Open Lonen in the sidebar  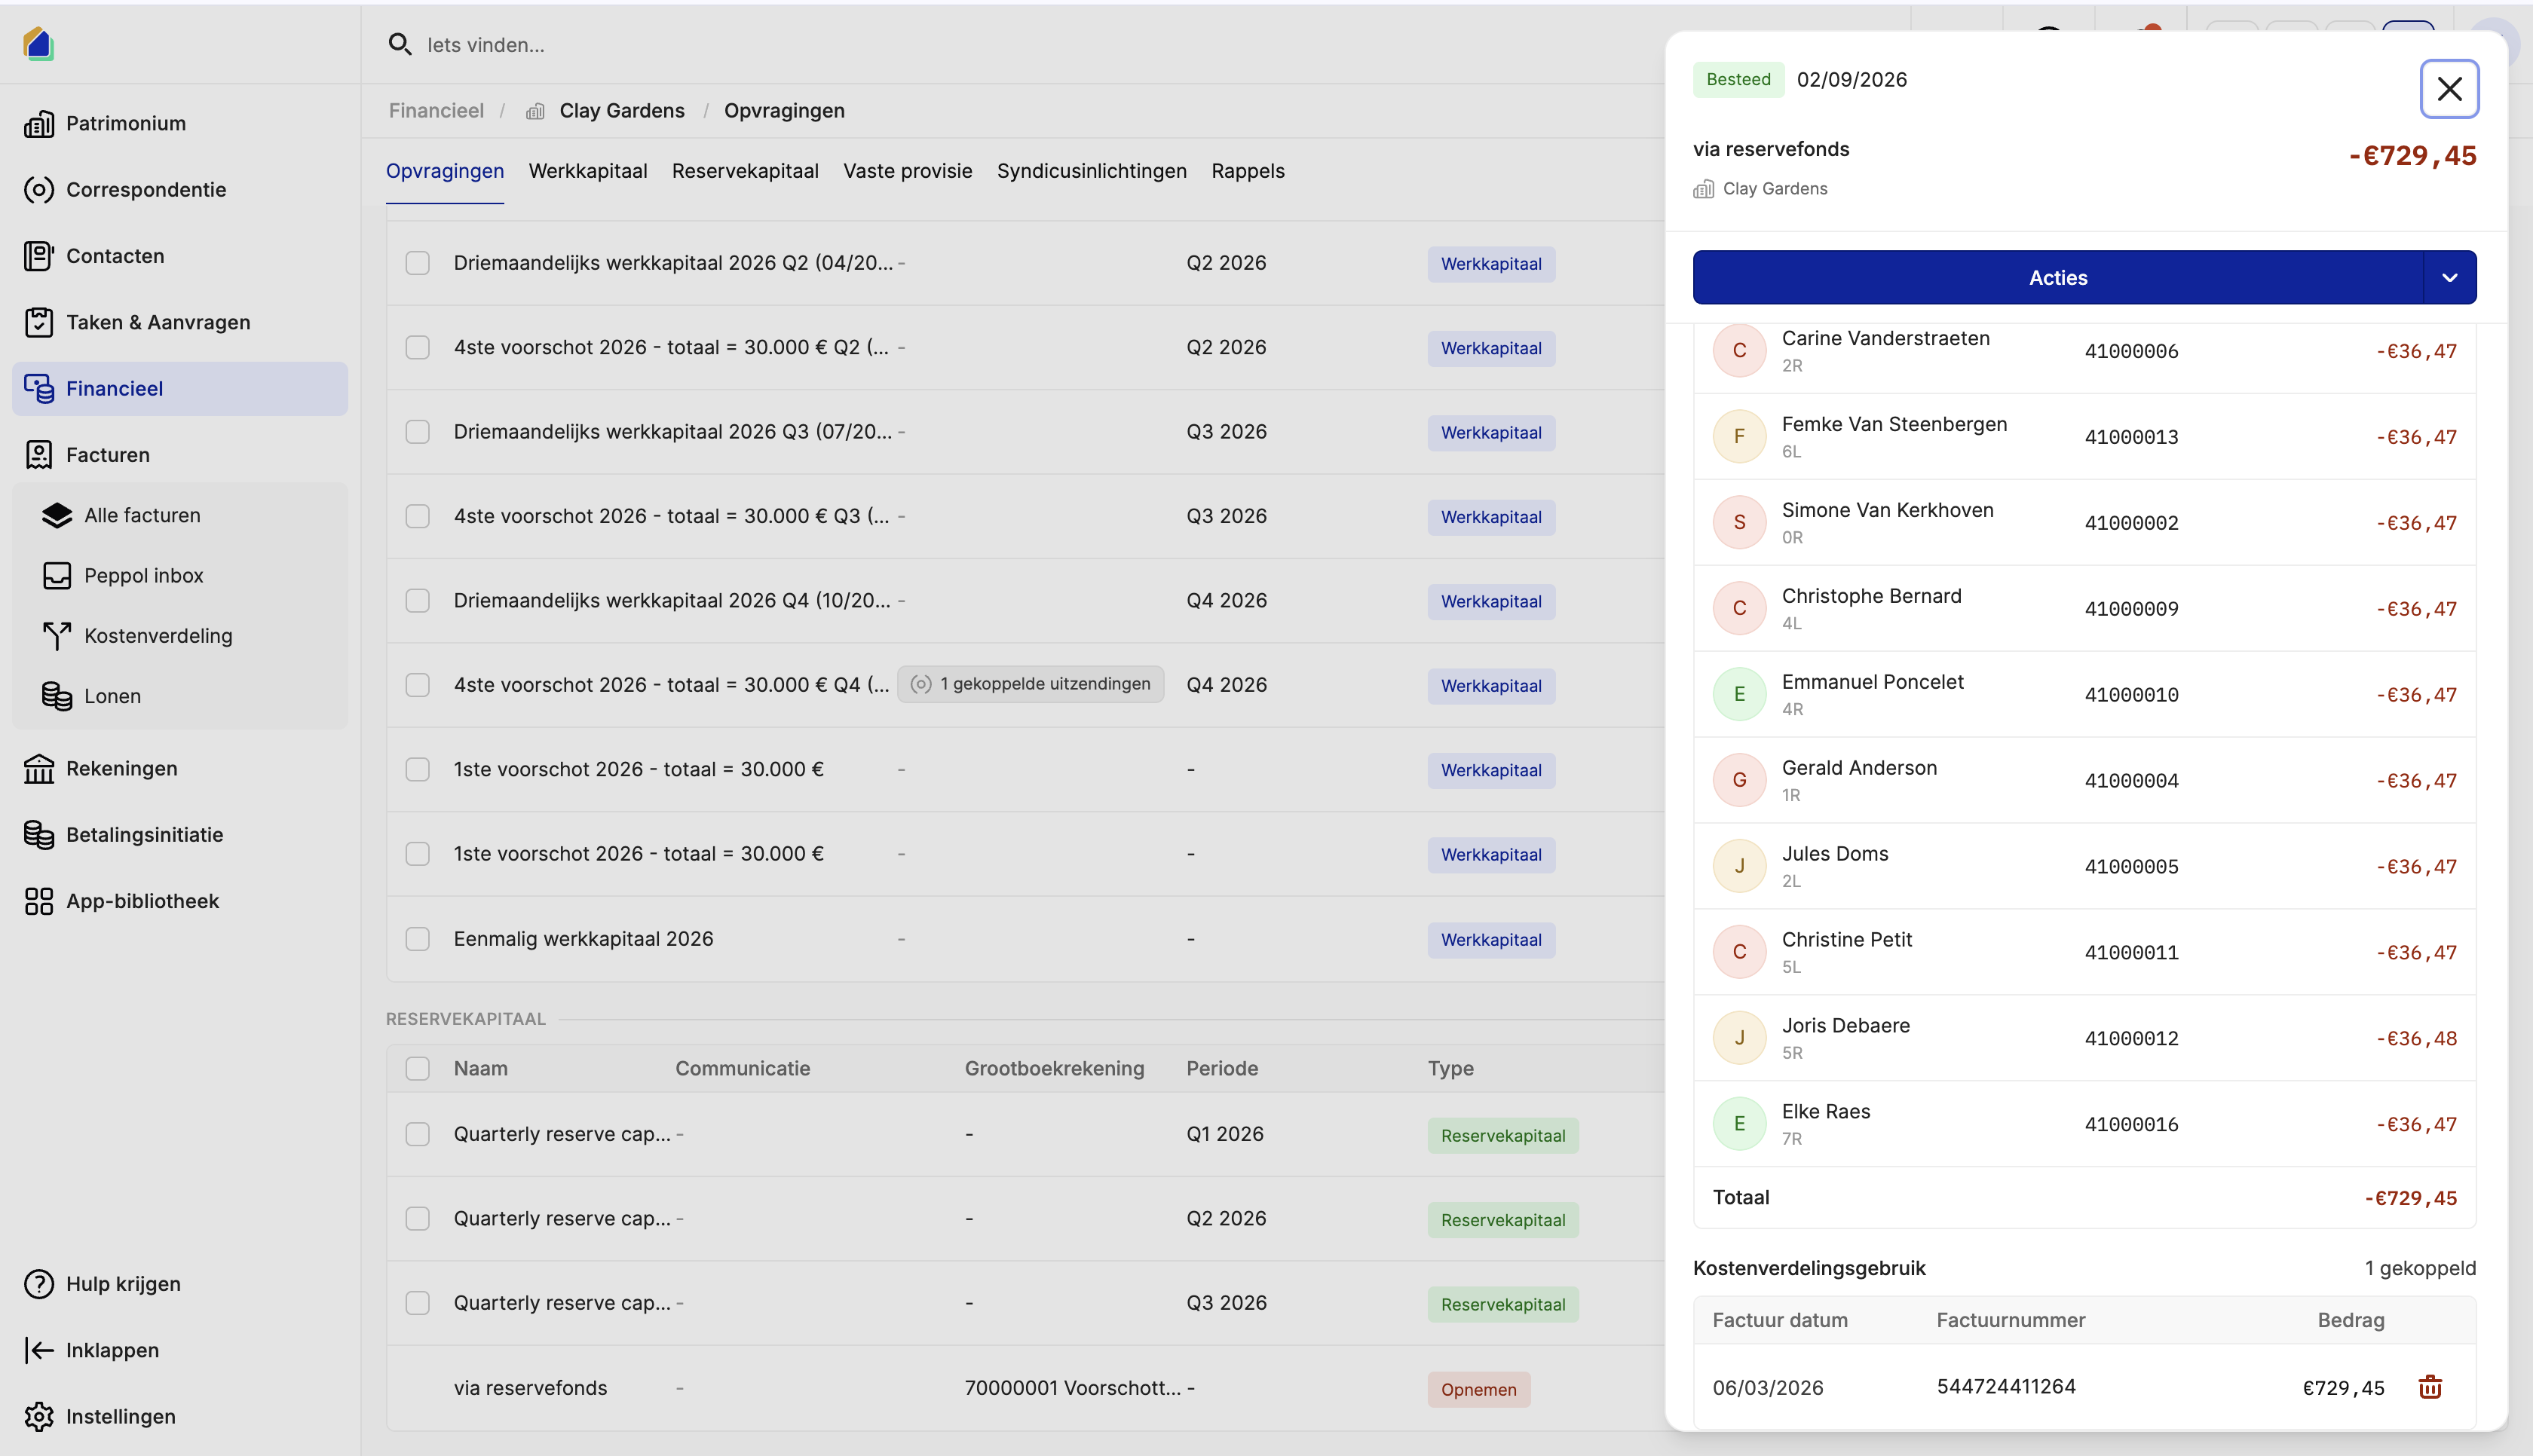[x=112, y=696]
